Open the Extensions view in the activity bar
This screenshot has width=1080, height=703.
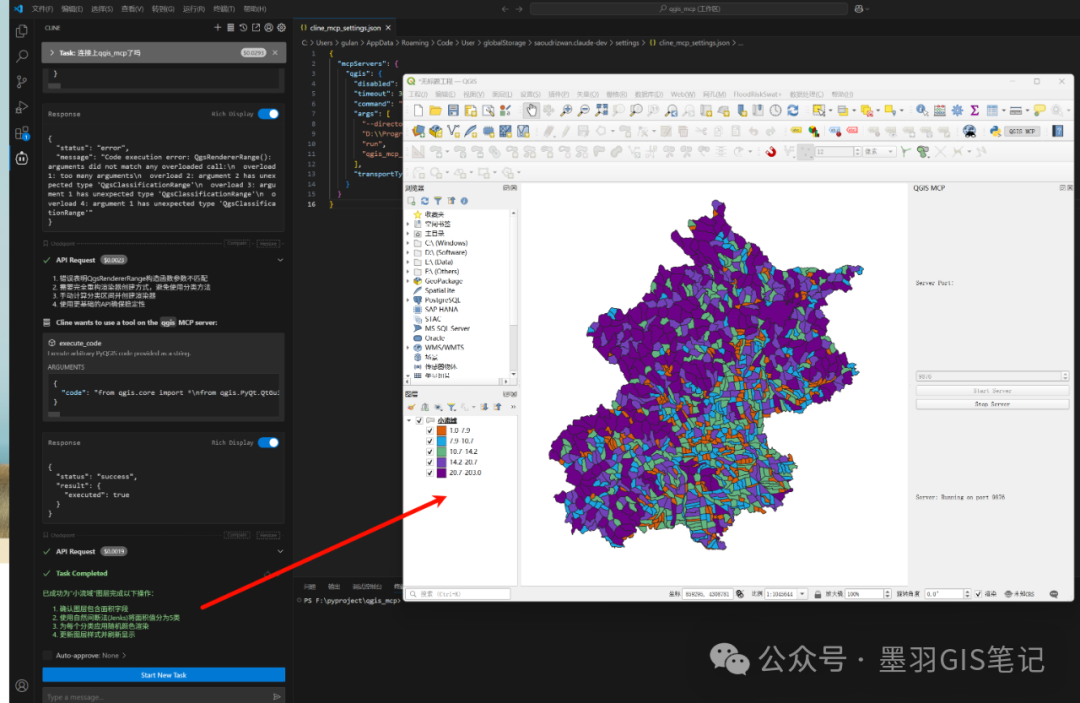[21, 133]
